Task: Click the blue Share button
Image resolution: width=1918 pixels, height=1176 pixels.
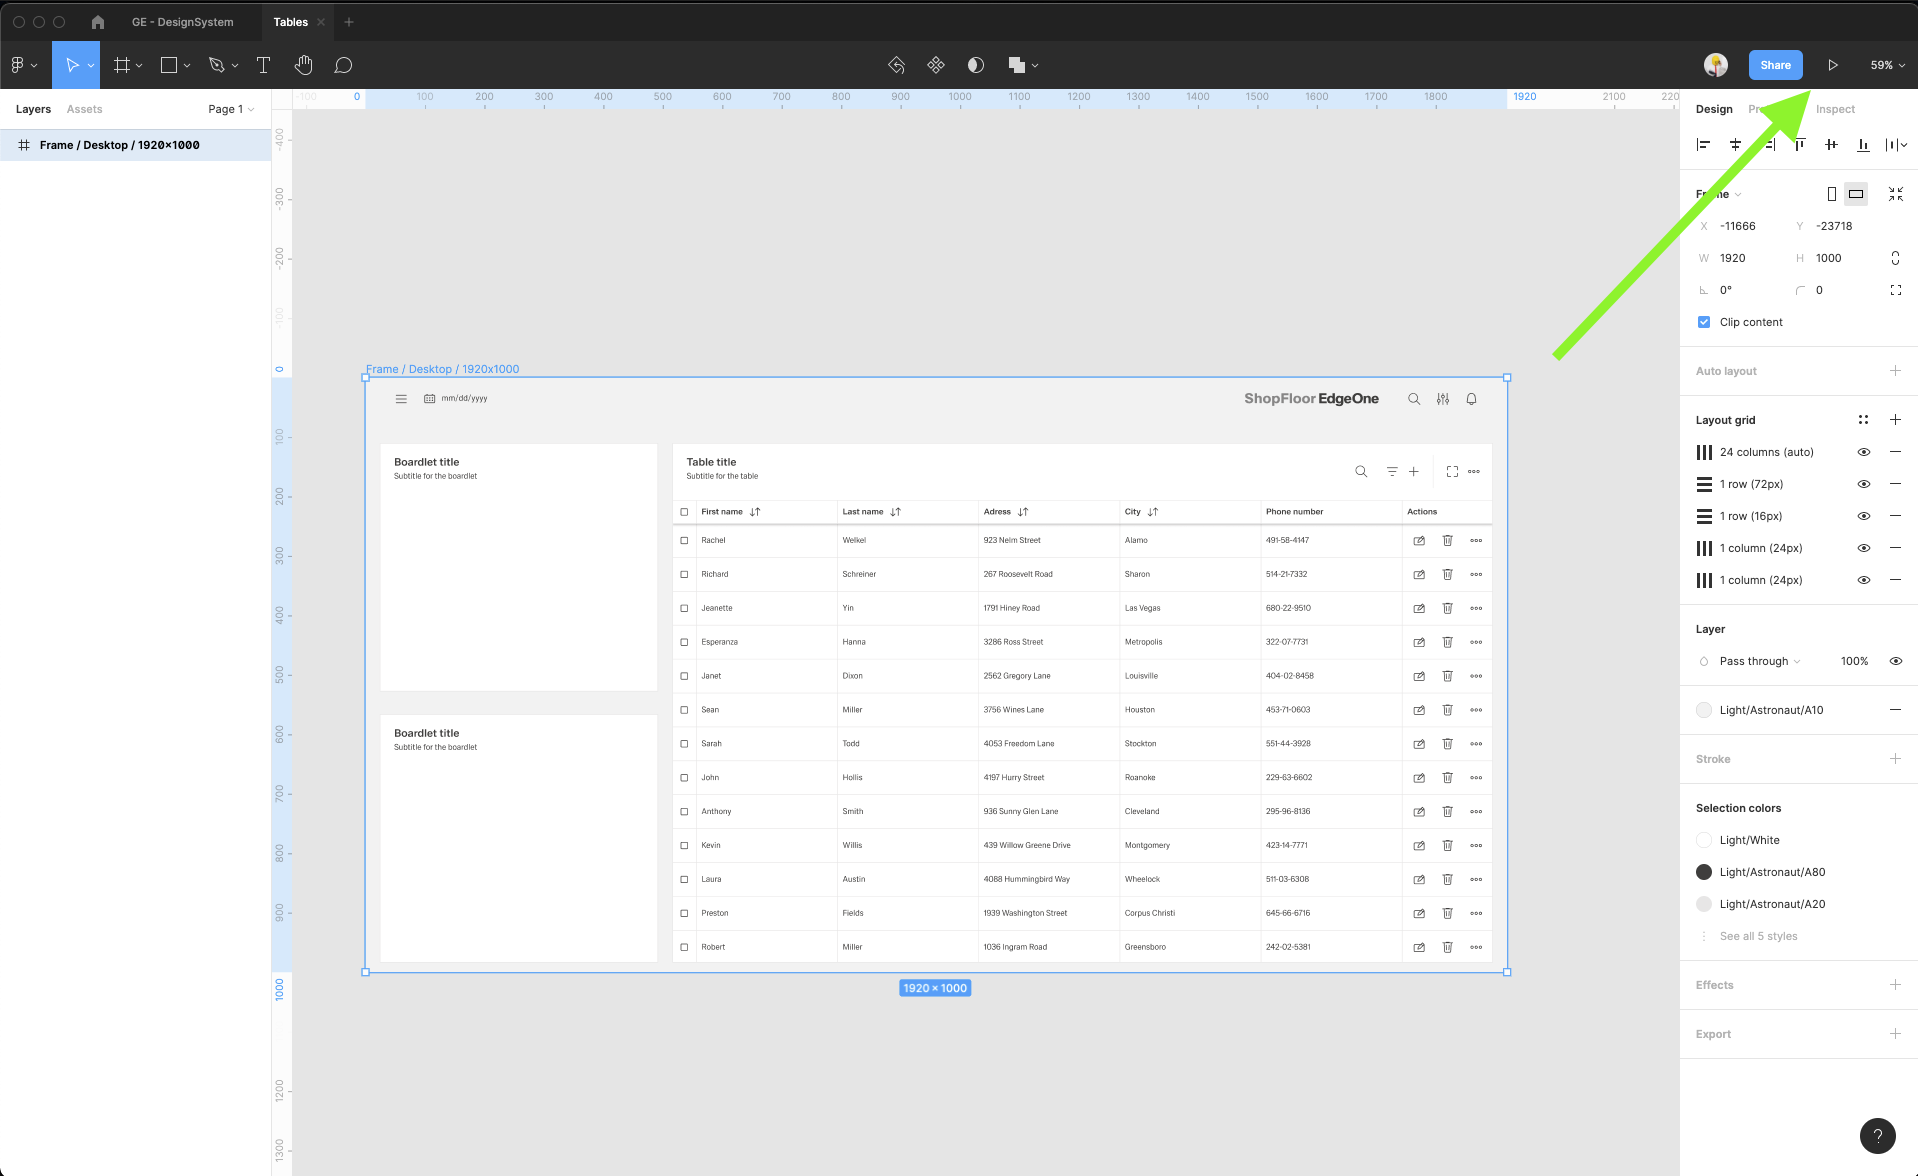Action: [x=1775, y=65]
